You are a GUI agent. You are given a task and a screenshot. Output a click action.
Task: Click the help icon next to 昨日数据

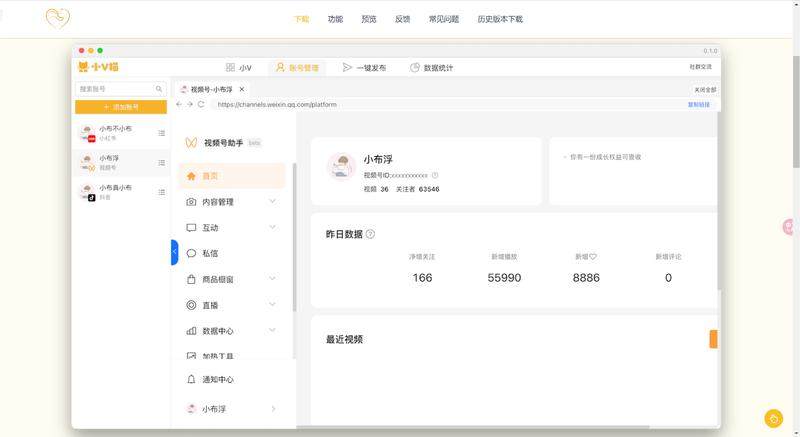point(370,234)
